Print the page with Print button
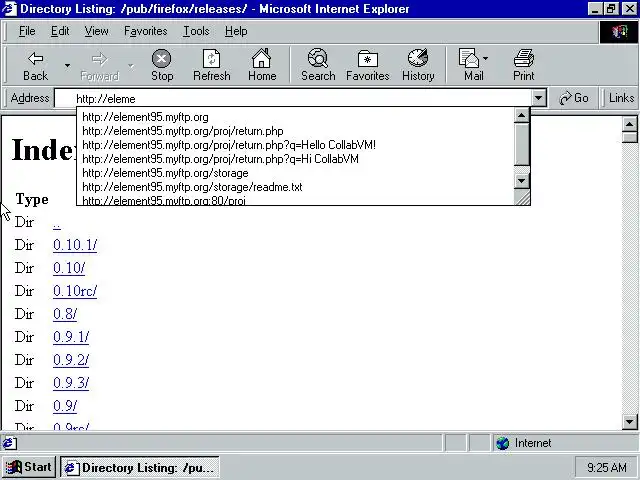640x480 pixels. [x=524, y=66]
